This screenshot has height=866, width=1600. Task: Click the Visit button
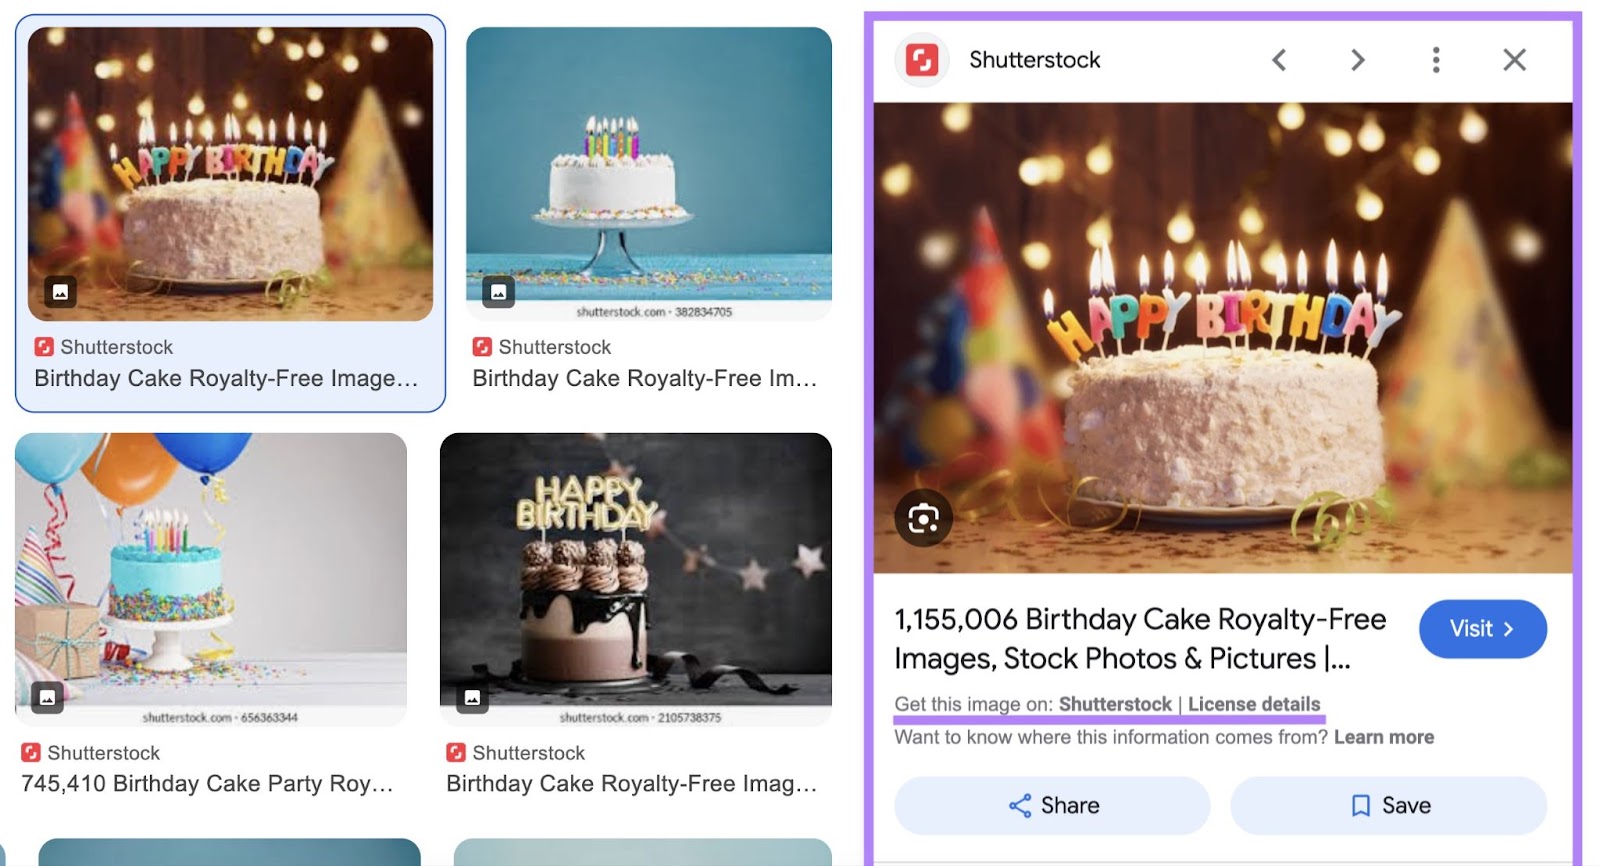(x=1482, y=628)
